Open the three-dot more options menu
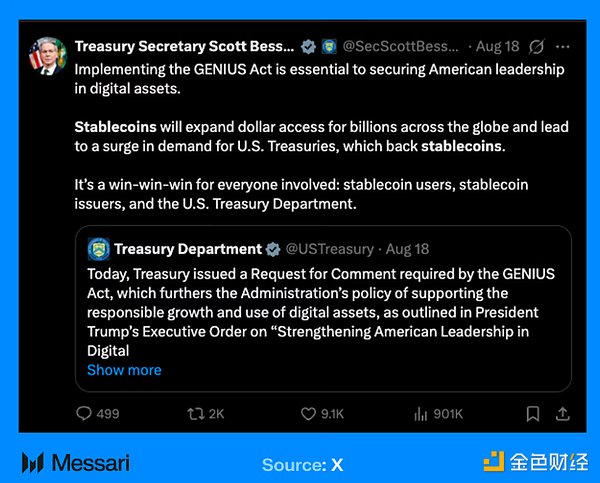The height and width of the screenshot is (483, 600). pyautogui.click(x=565, y=47)
